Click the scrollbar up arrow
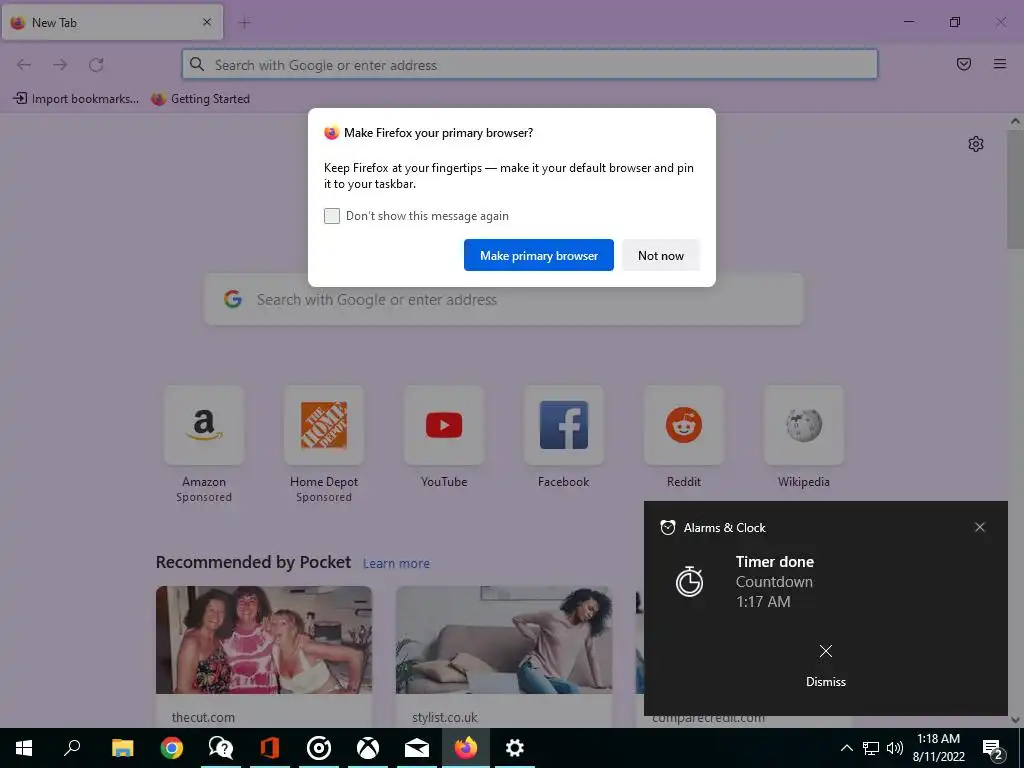The height and width of the screenshot is (768, 1024). click(x=1015, y=121)
